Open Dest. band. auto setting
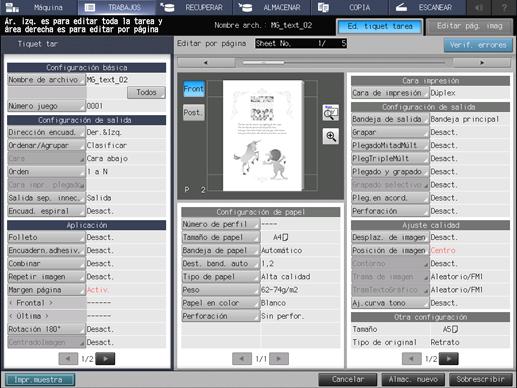517x388 pixels. click(221, 263)
